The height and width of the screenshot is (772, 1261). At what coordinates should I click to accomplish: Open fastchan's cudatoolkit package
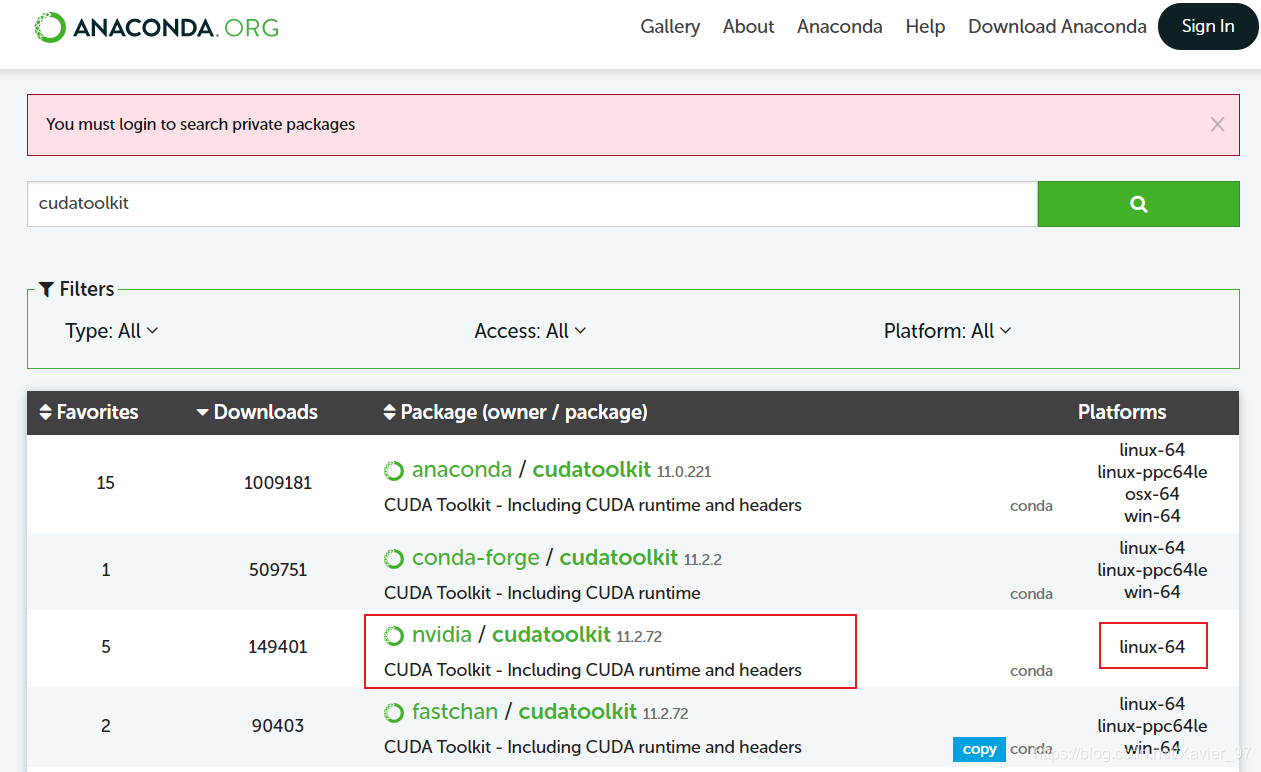(x=578, y=712)
